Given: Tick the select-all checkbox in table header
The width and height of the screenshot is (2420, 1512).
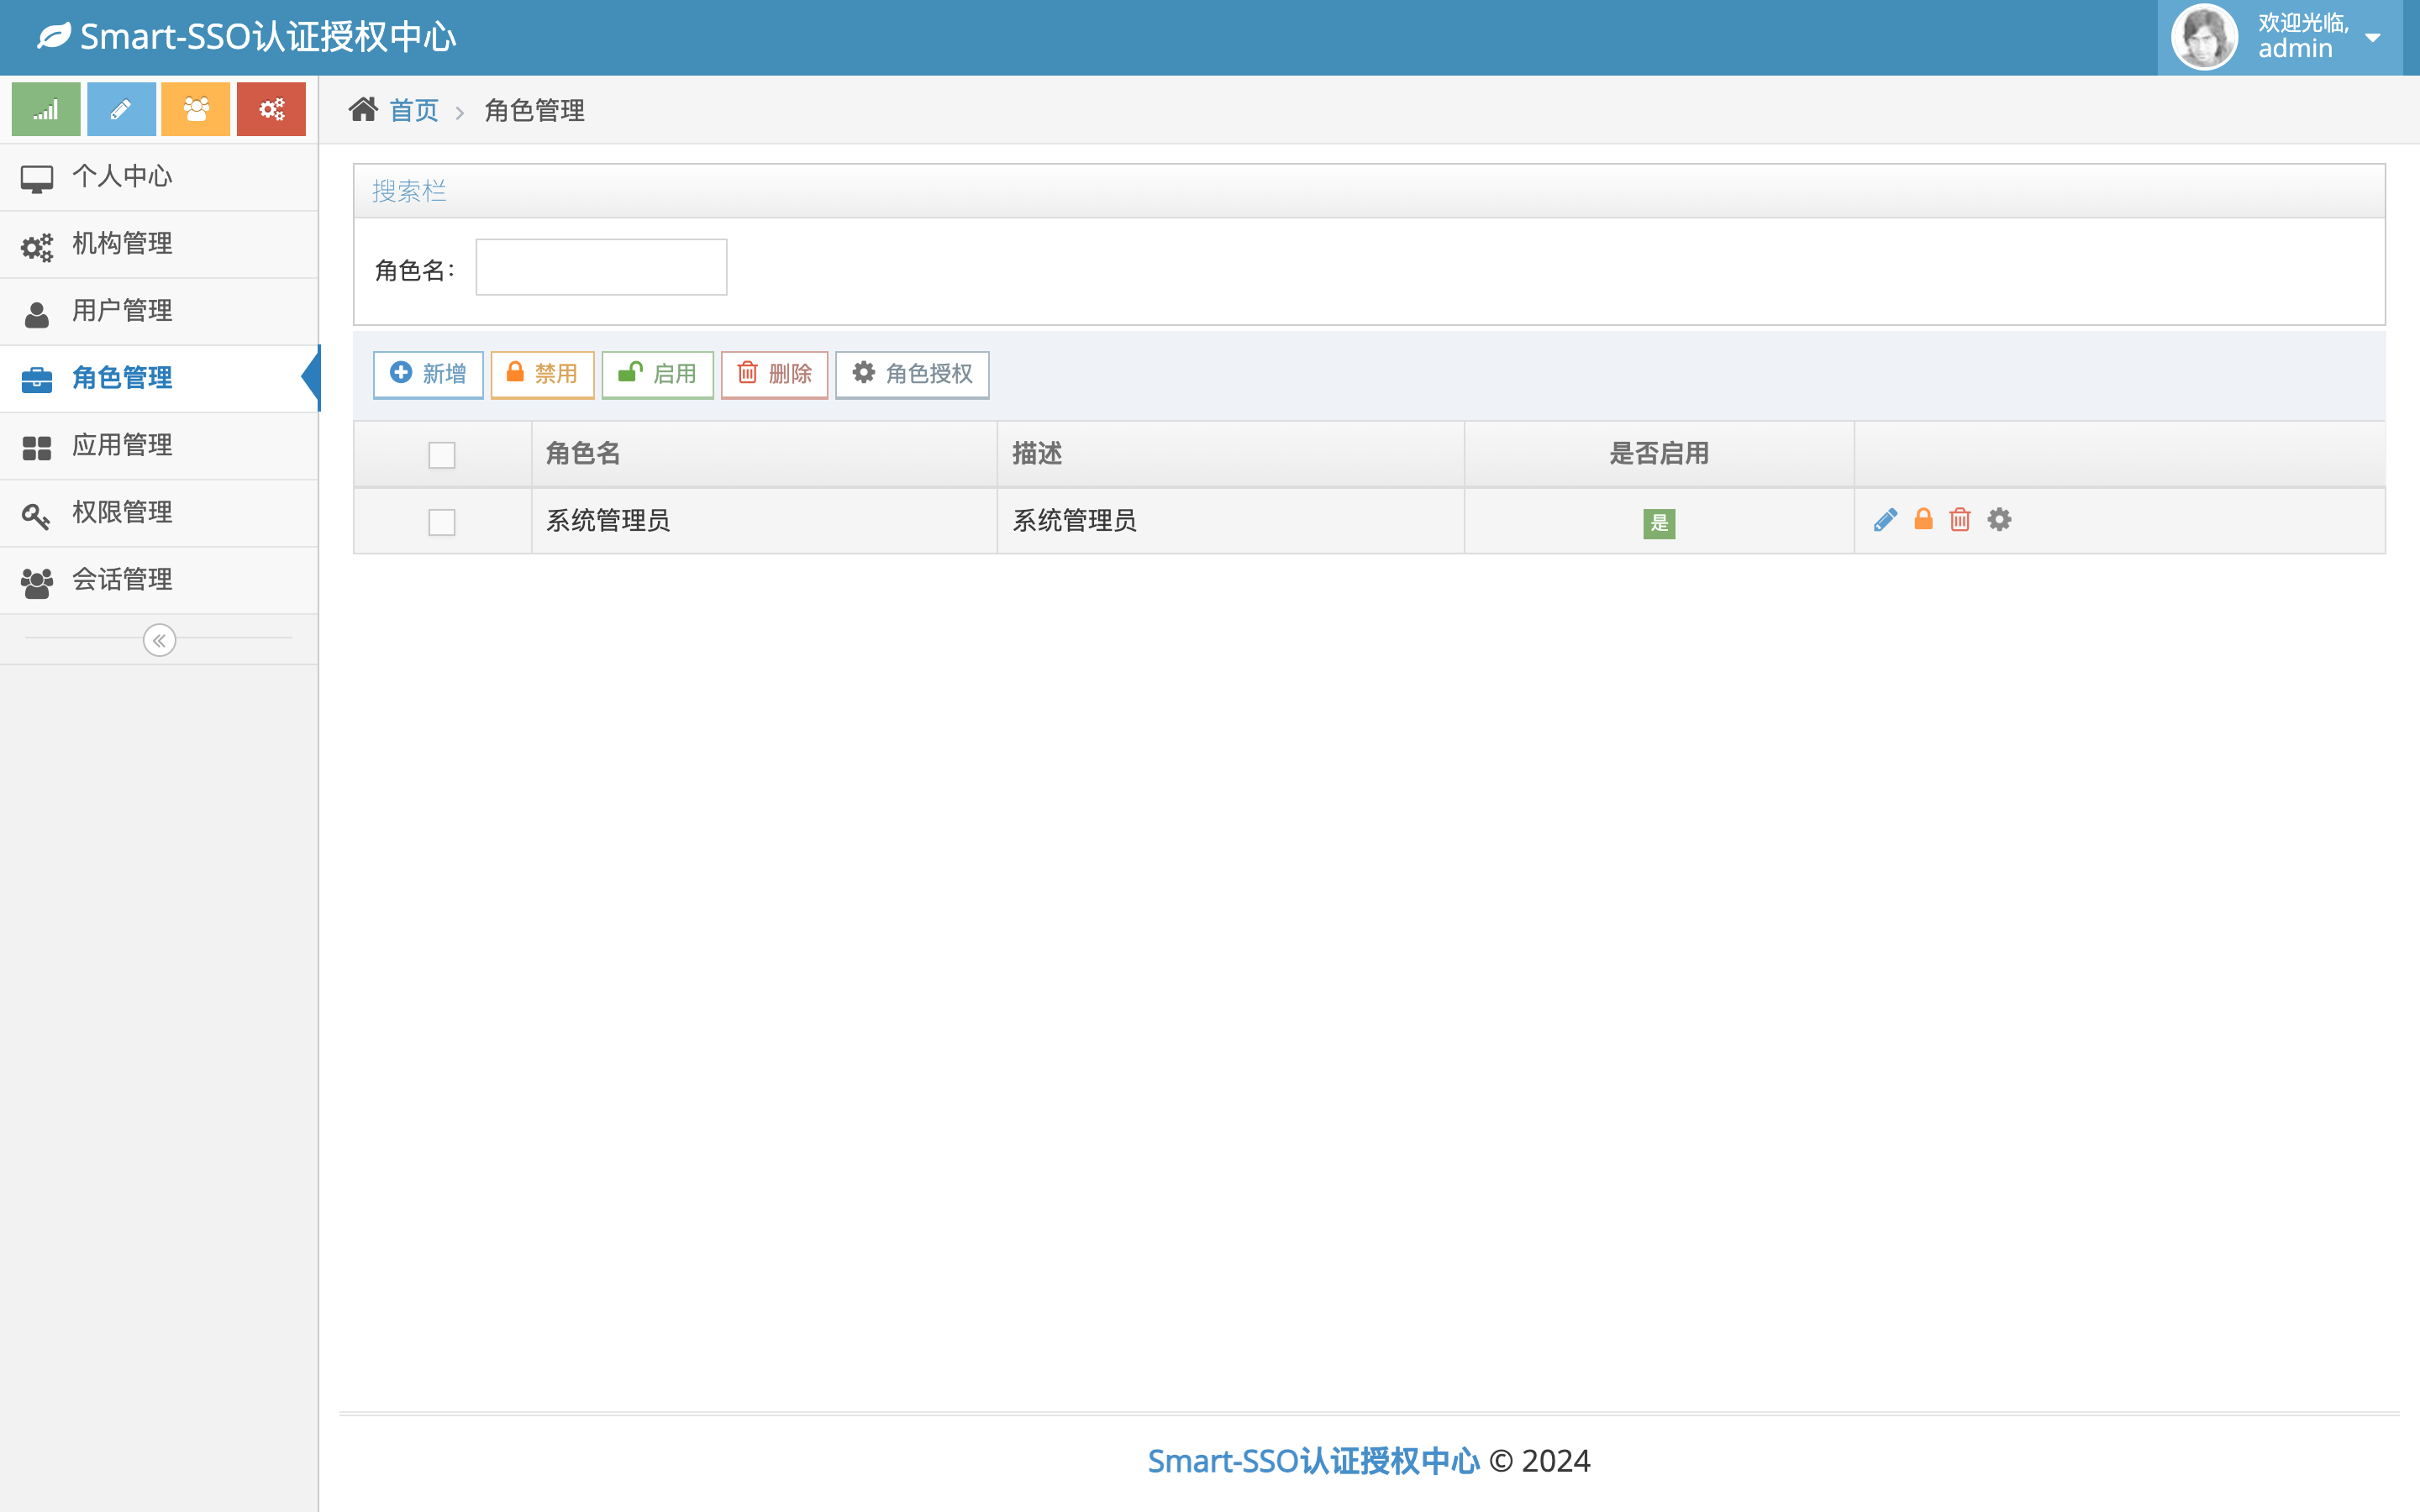Looking at the screenshot, I should [441, 455].
